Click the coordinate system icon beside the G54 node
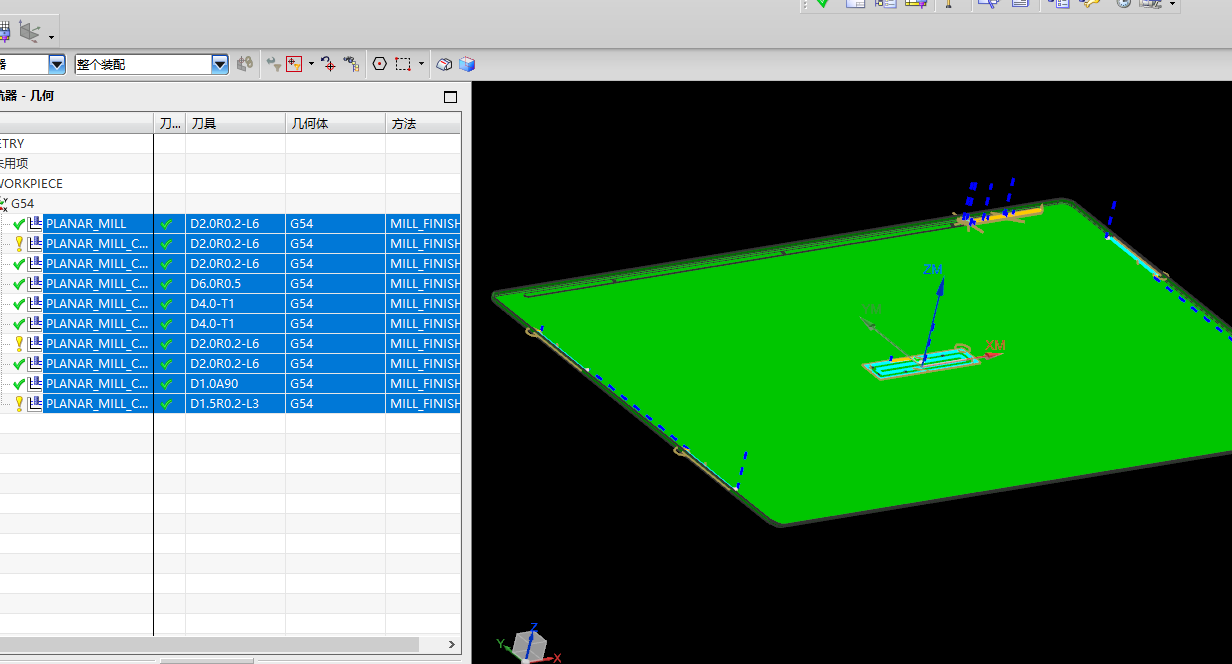 4,204
